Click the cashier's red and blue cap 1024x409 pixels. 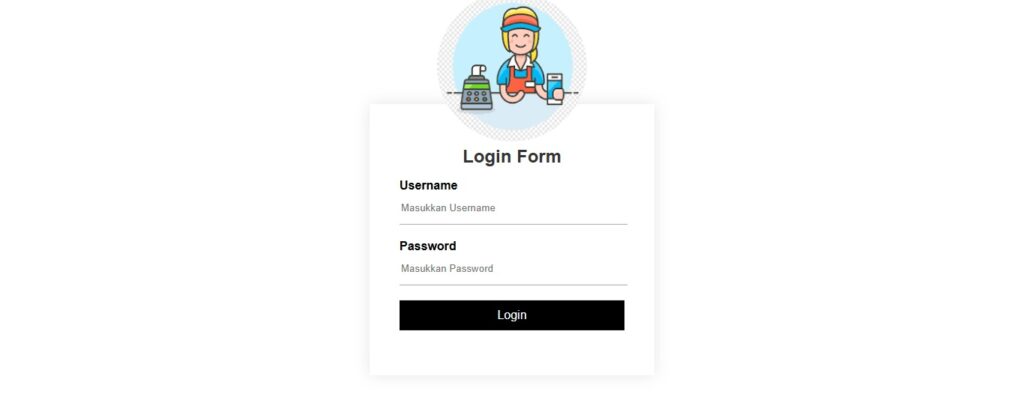pos(520,22)
